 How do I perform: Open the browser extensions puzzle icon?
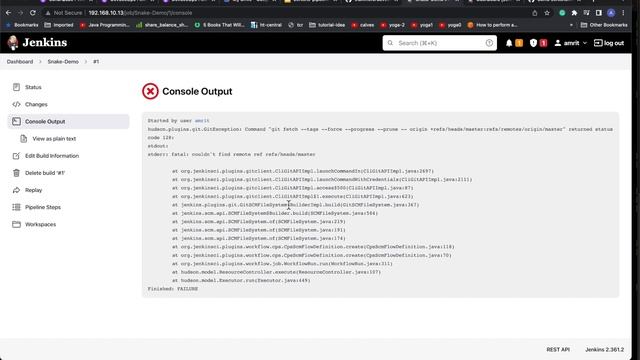[x=574, y=13]
